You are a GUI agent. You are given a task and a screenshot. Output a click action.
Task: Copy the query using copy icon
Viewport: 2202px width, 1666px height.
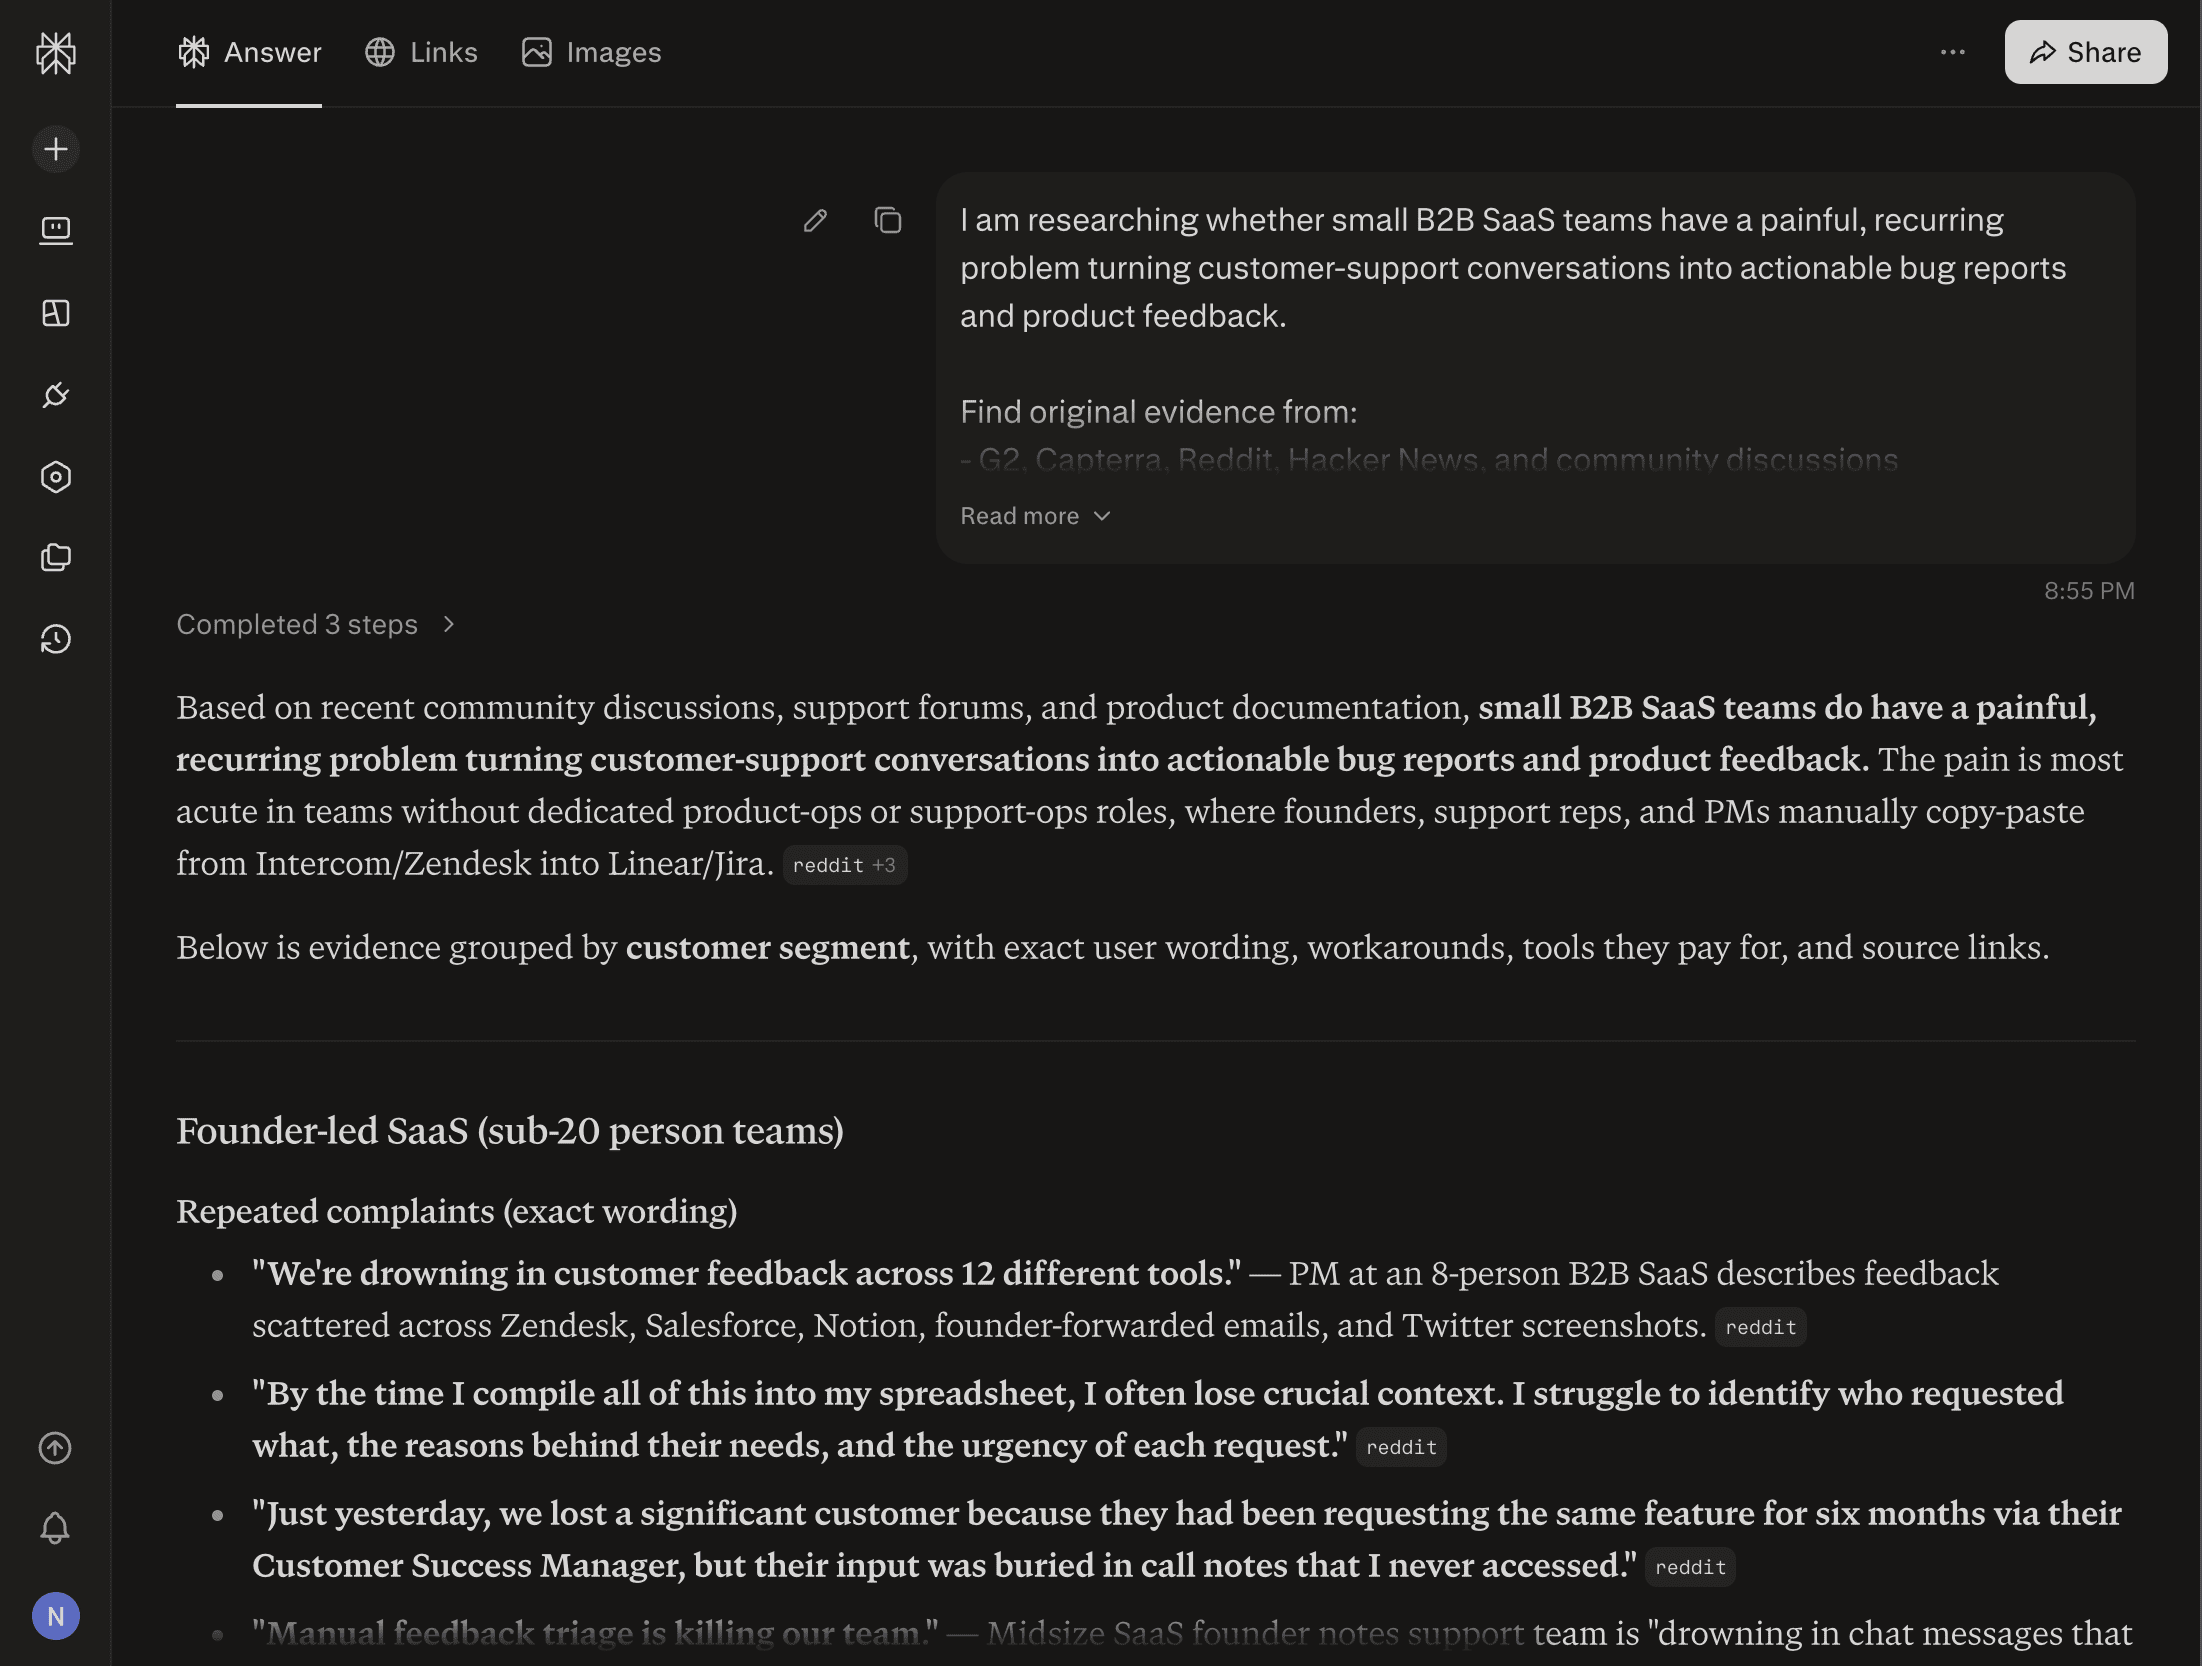click(887, 220)
